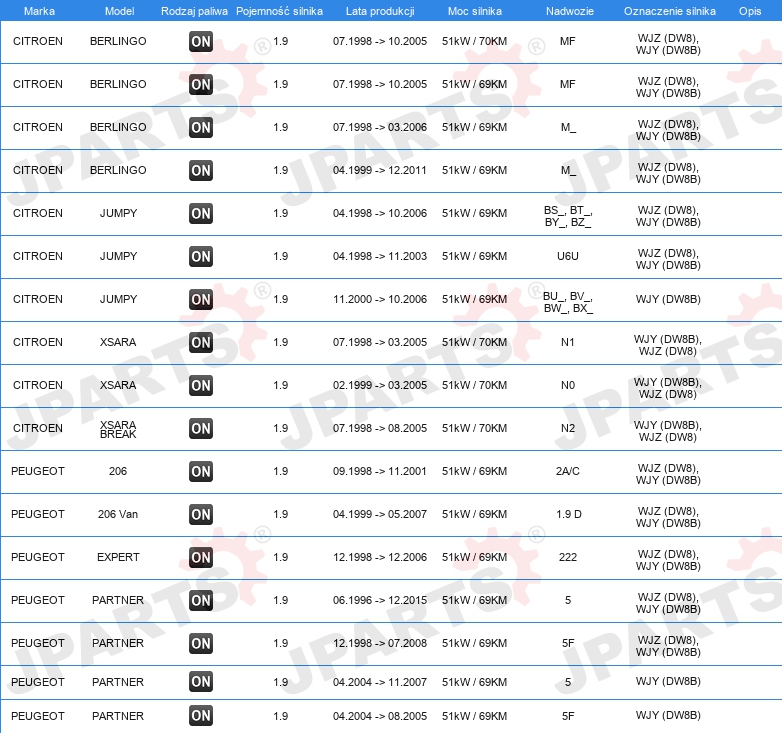Click CITROEN brand cell in Jumpy U6U row
The image size is (782, 733).
(38, 256)
